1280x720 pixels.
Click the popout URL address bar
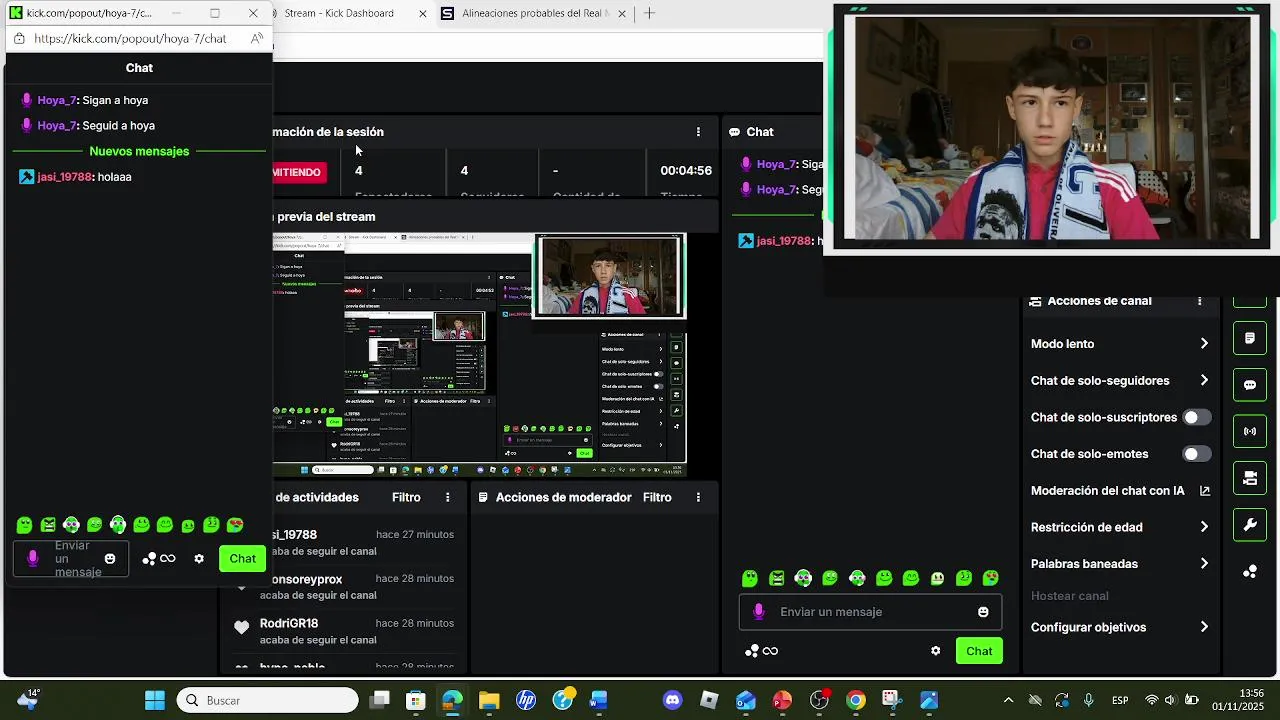[x=130, y=38]
